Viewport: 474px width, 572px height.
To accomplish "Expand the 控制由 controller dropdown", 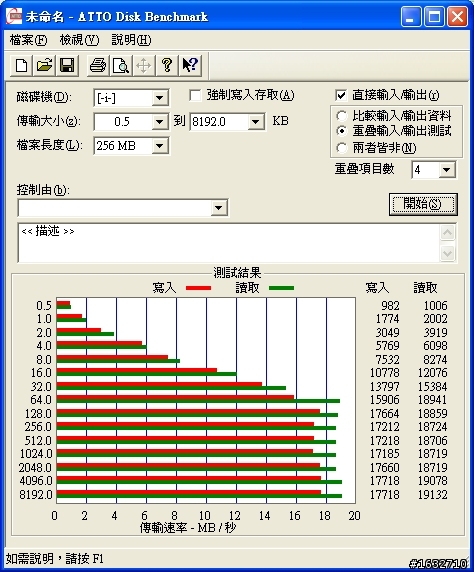I will click(219, 208).
